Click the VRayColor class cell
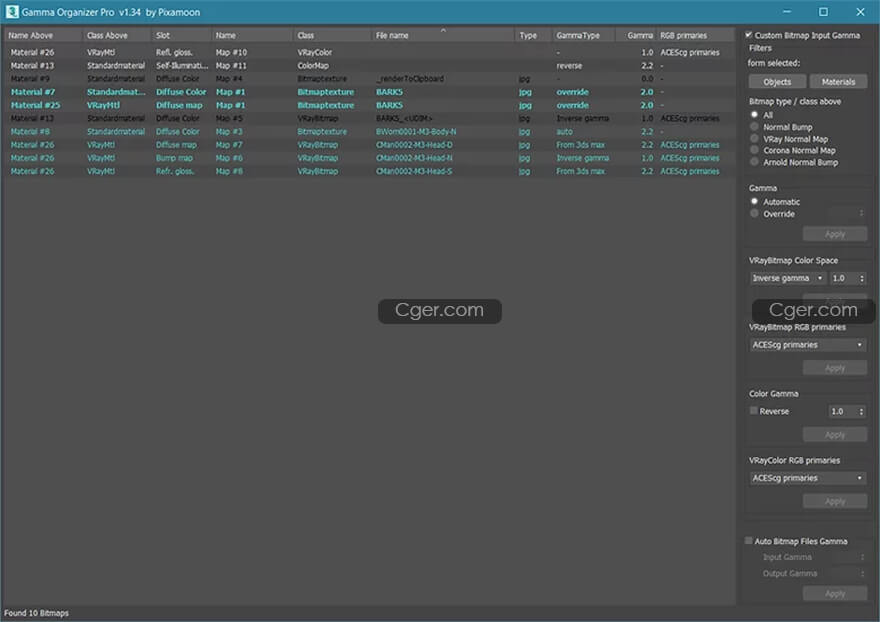Image resolution: width=880 pixels, height=622 pixels. point(315,52)
